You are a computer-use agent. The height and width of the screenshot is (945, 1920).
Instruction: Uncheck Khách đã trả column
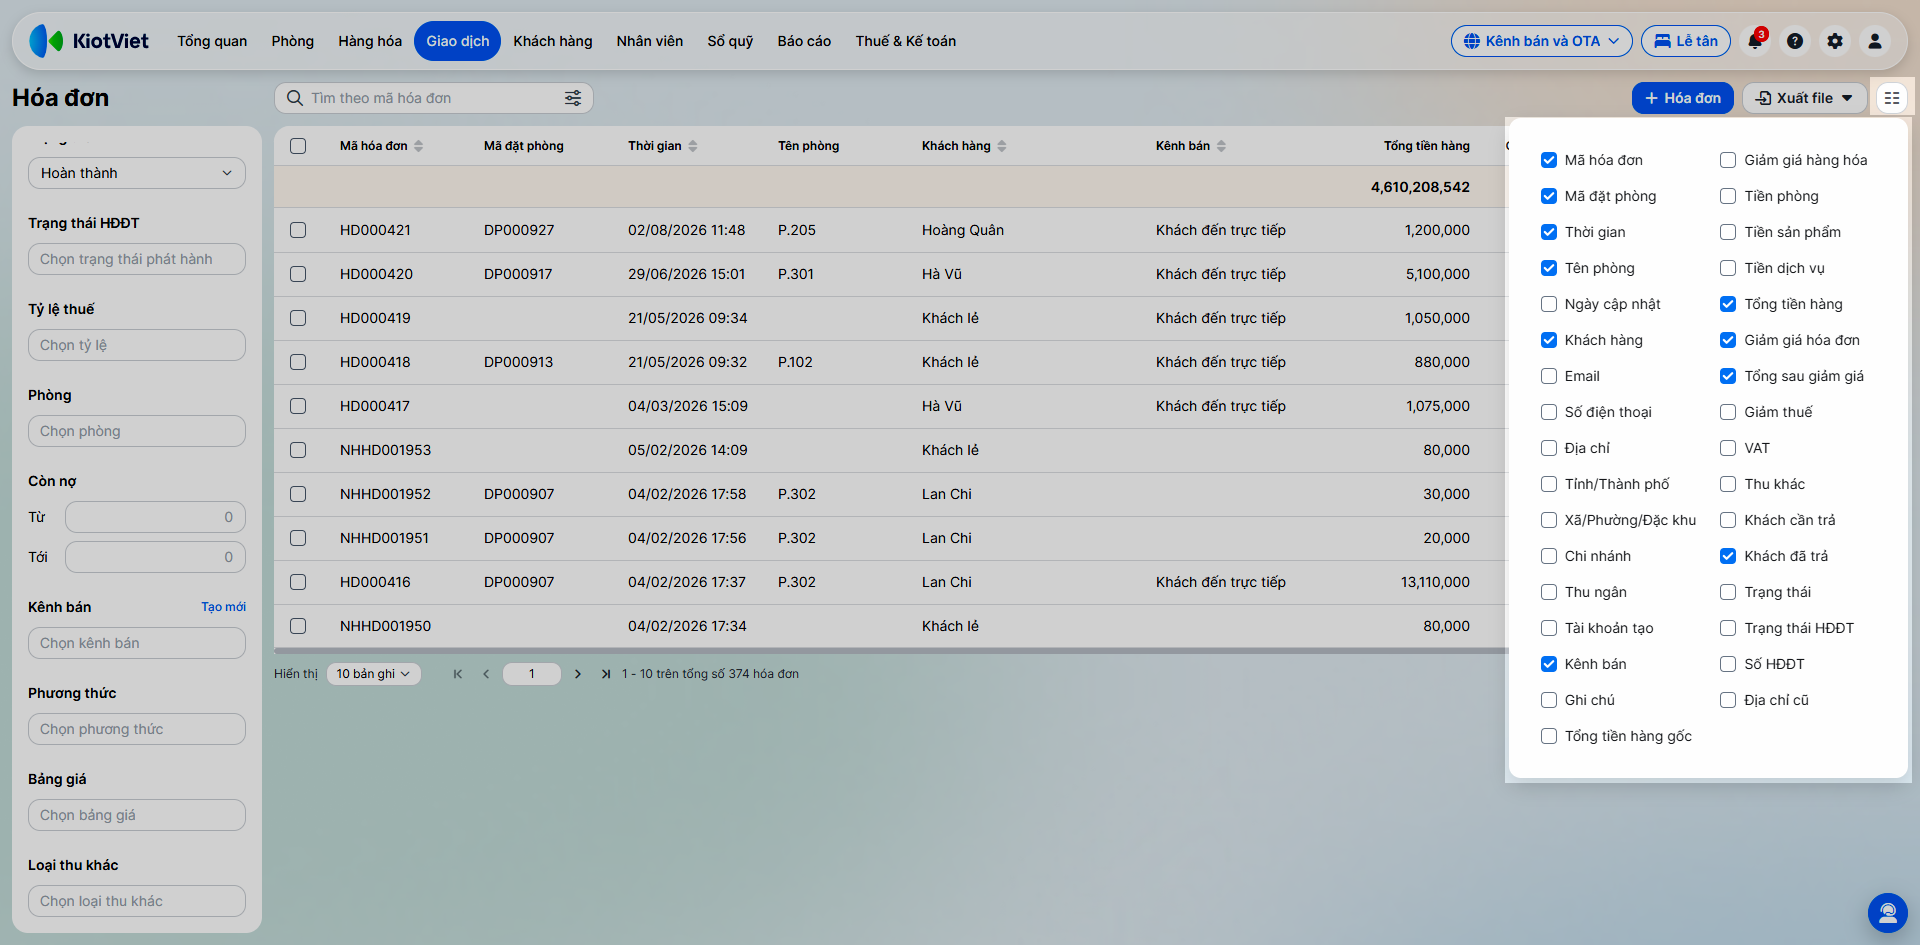click(1728, 556)
